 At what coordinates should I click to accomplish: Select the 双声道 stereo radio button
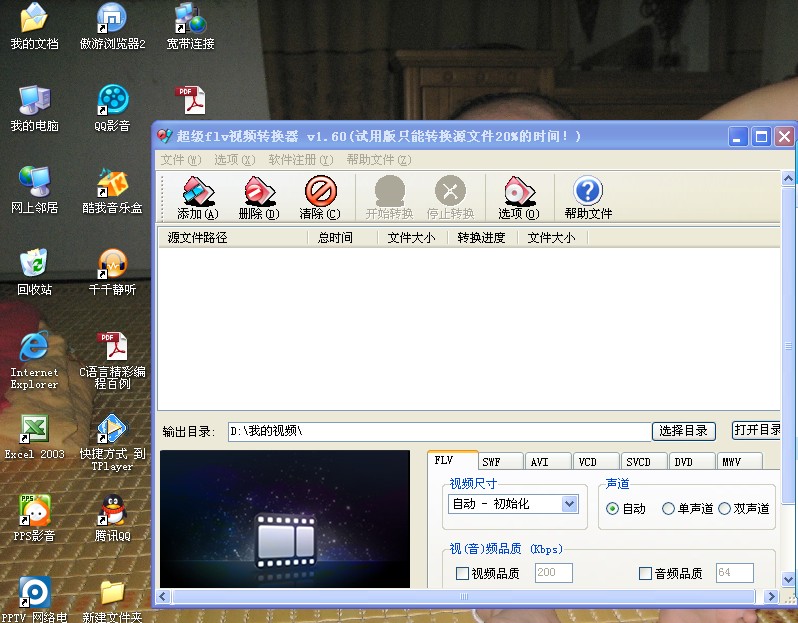724,509
